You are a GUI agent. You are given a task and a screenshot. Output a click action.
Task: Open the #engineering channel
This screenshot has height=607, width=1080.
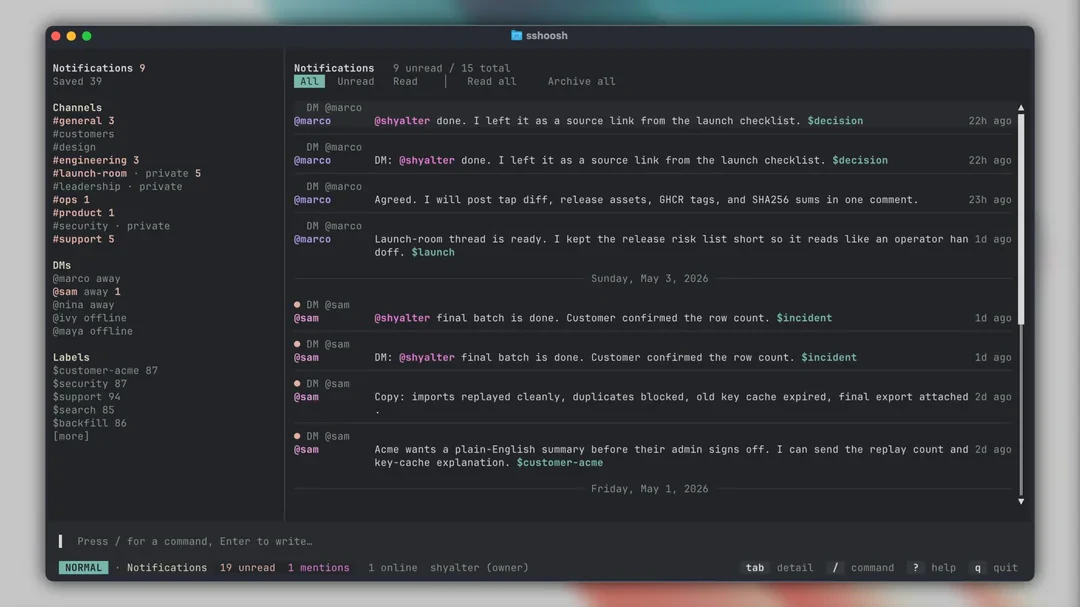96,160
